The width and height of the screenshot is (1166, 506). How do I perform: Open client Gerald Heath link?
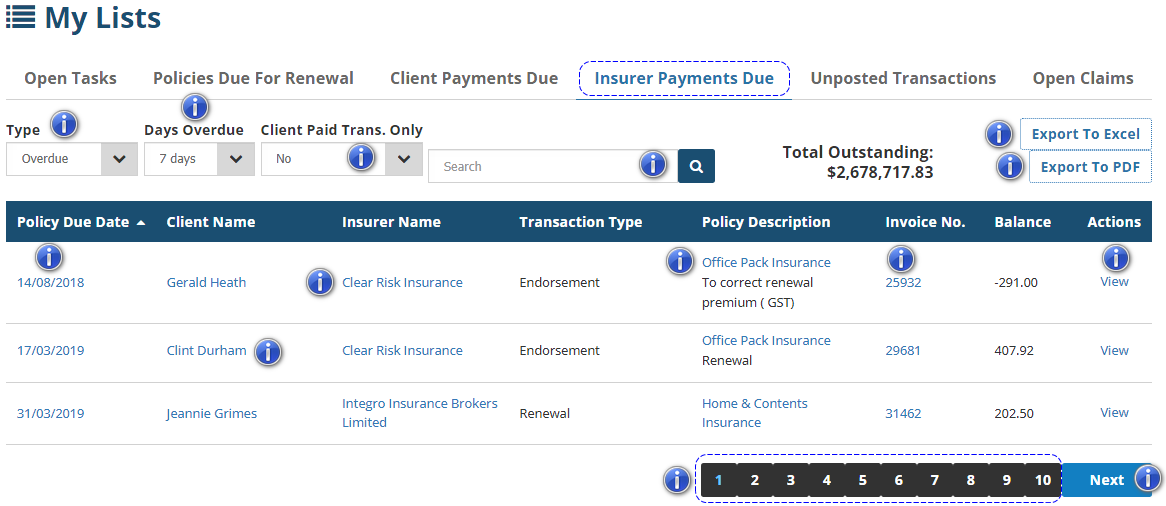(206, 282)
